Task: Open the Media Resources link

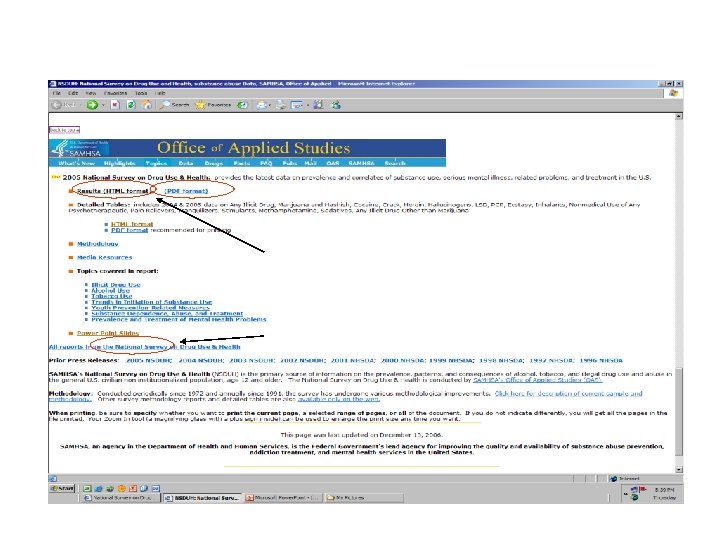Action: [104, 258]
